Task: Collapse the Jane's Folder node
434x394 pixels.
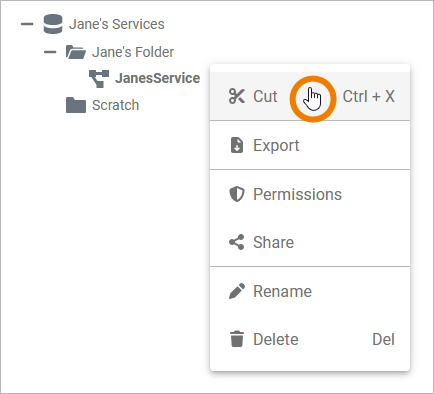Action: (x=50, y=52)
